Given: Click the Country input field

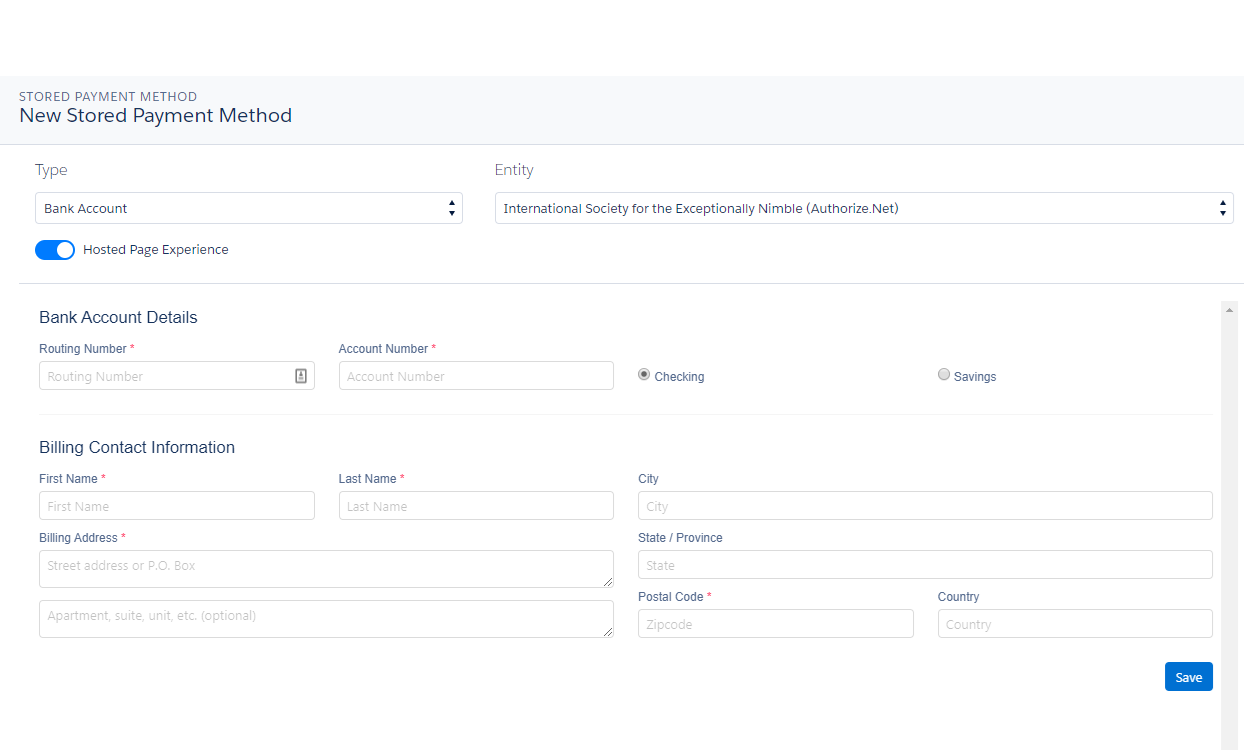Looking at the screenshot, I should coord(1075,624).
